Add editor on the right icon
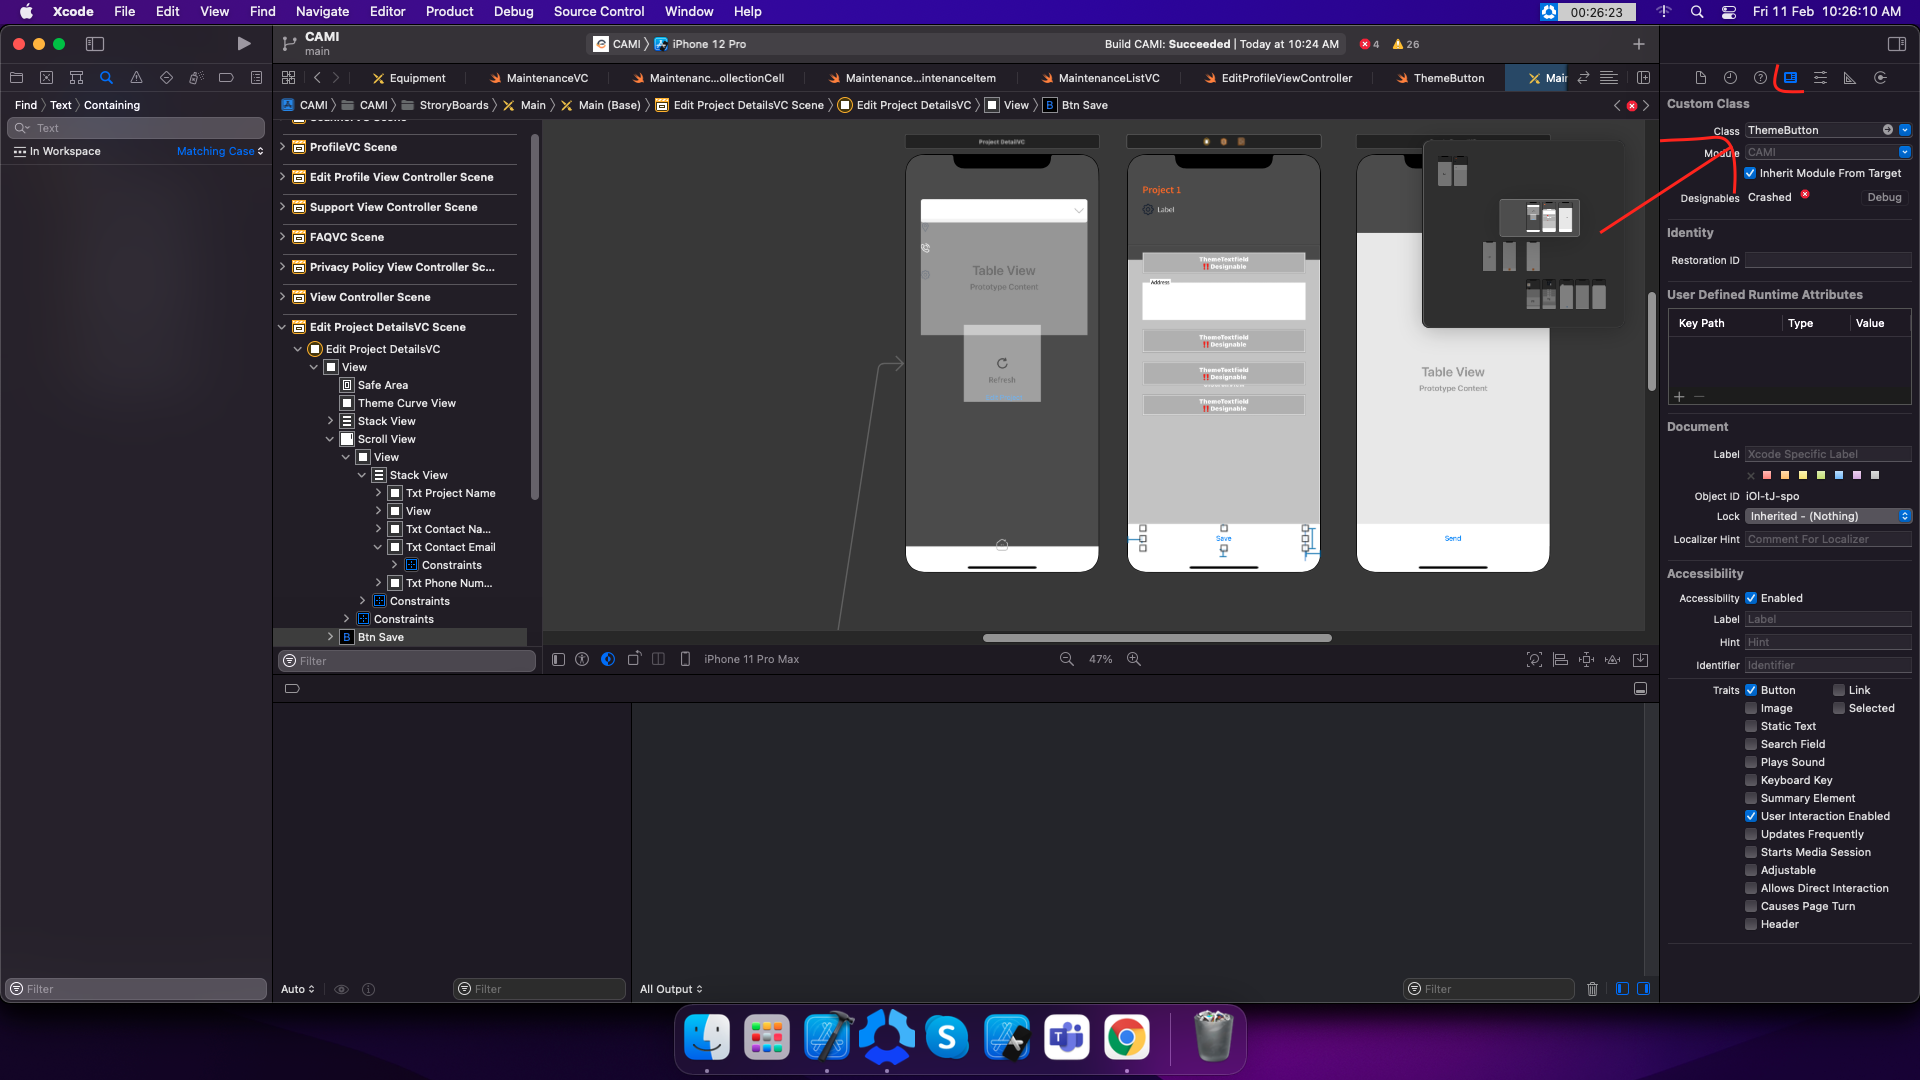Image resolution: width=1920 pixels, height=1080 pixels. pyautogui.click(x=1643, y=78)
